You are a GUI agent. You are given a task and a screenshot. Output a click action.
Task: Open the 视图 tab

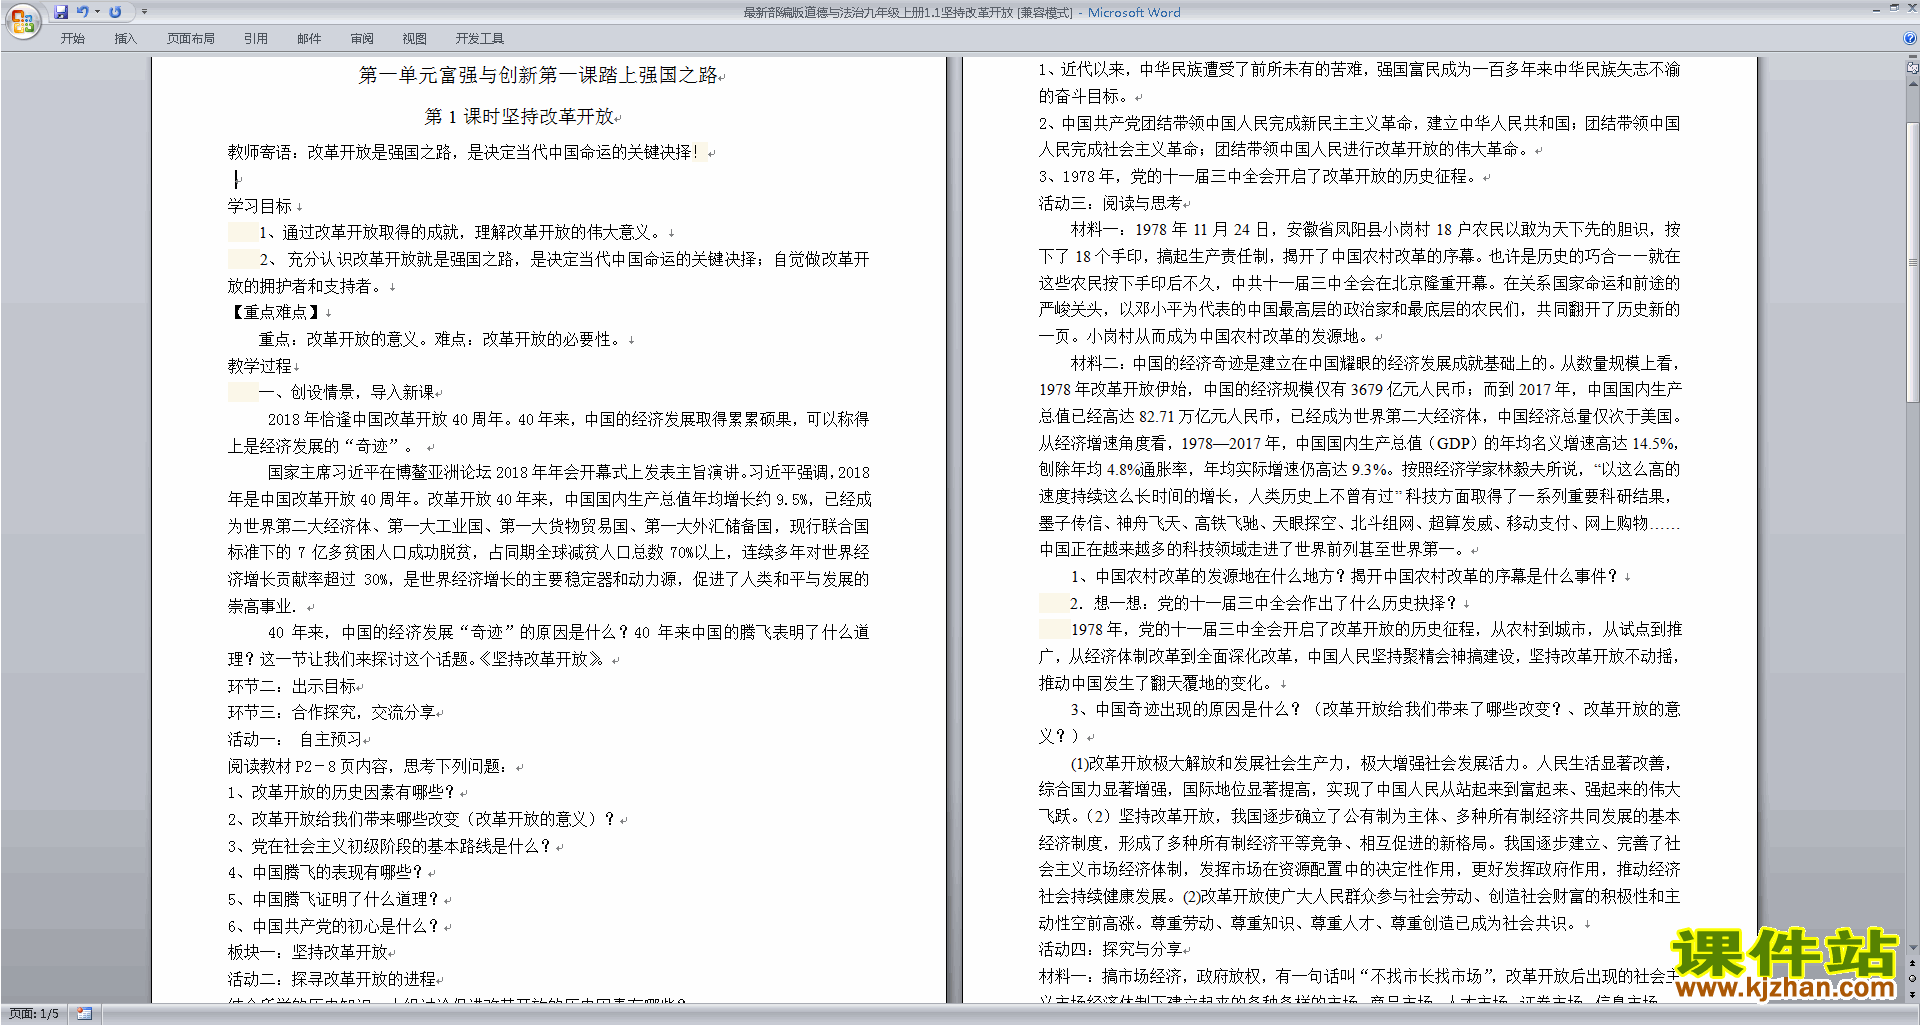point(415,39)
